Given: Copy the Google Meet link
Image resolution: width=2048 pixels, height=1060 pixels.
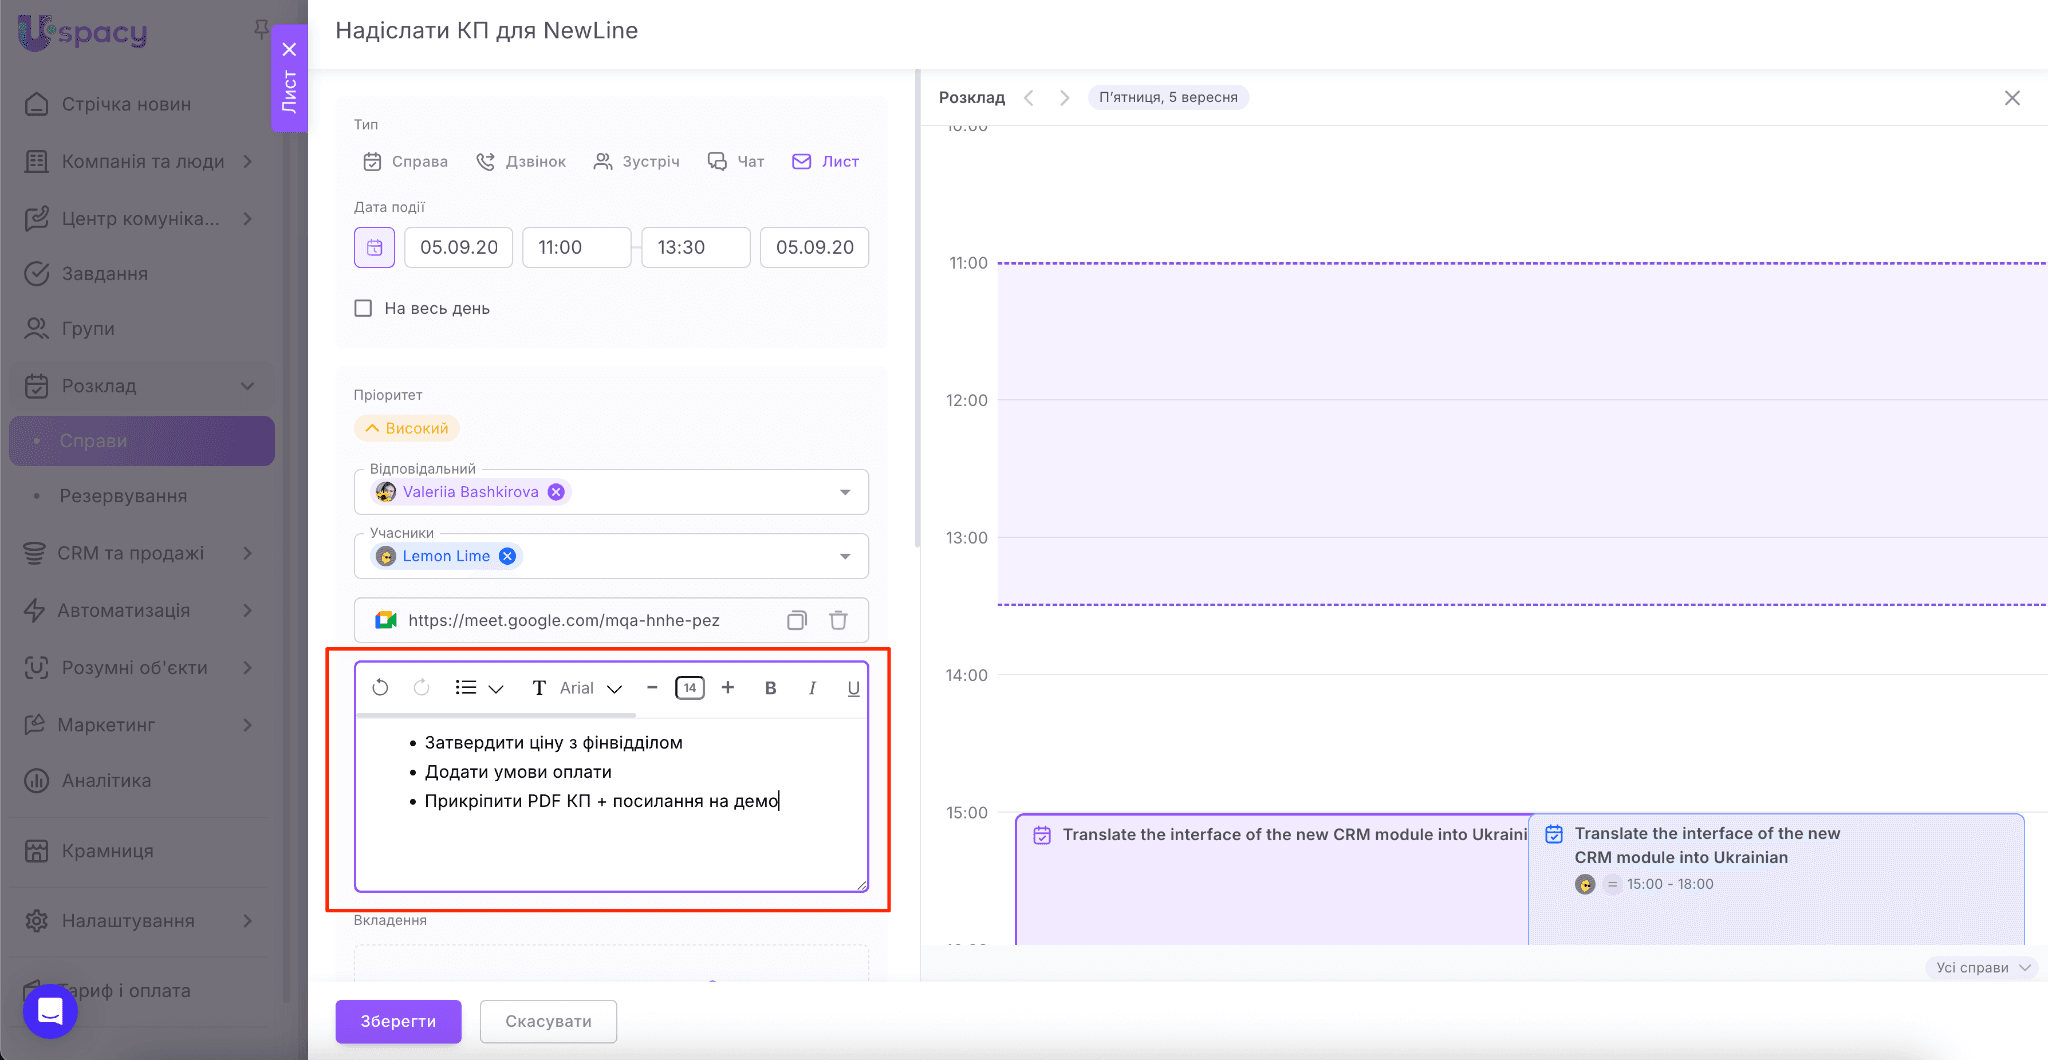Looking at the screenshot, I should coord(796,621).
